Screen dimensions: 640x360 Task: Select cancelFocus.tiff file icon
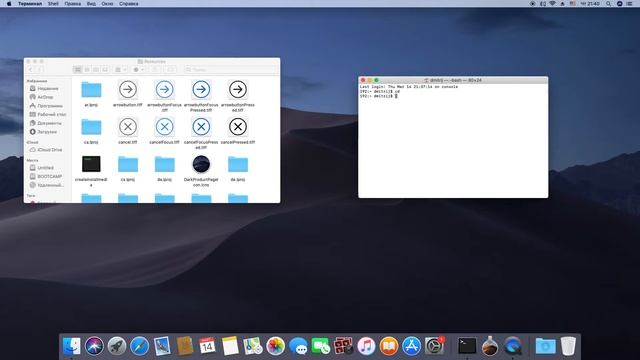[164, 127]
